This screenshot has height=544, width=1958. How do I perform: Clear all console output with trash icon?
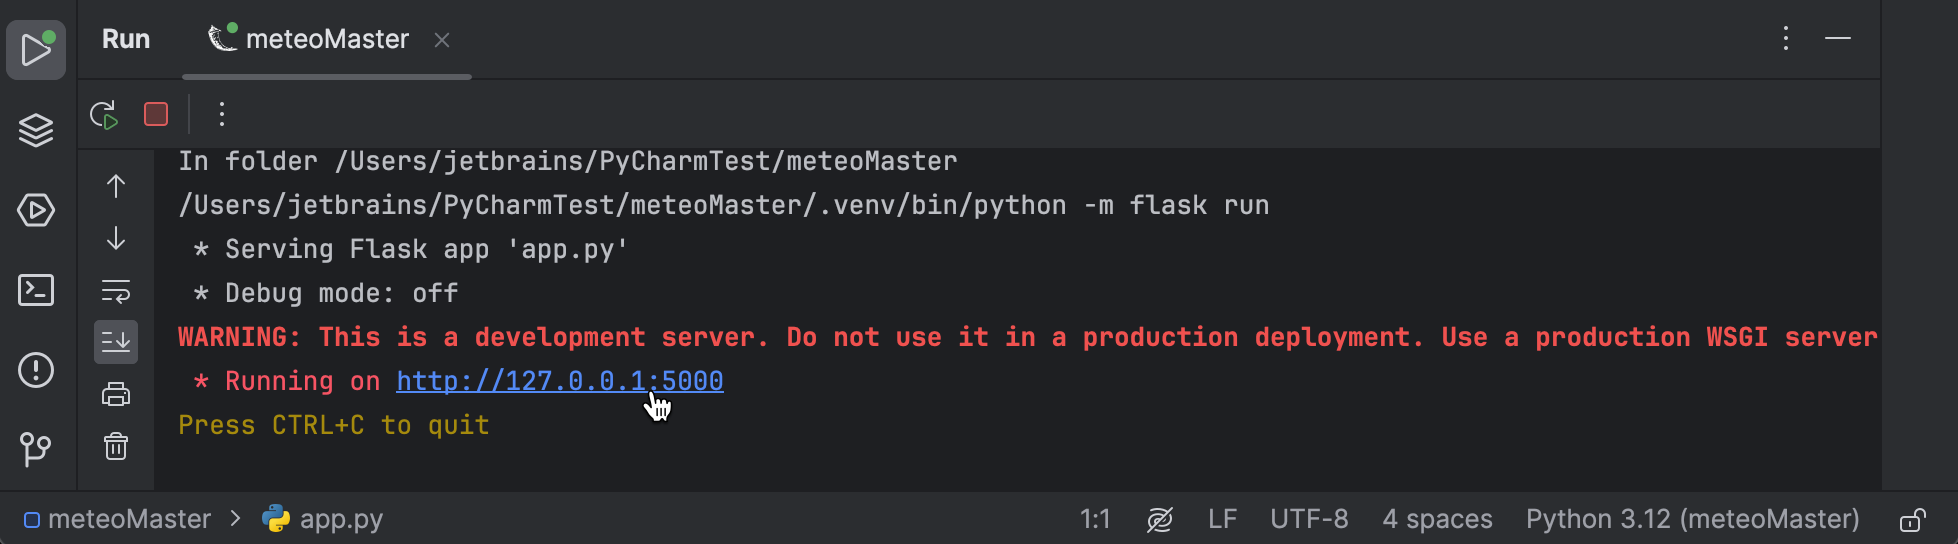(116, 446)
